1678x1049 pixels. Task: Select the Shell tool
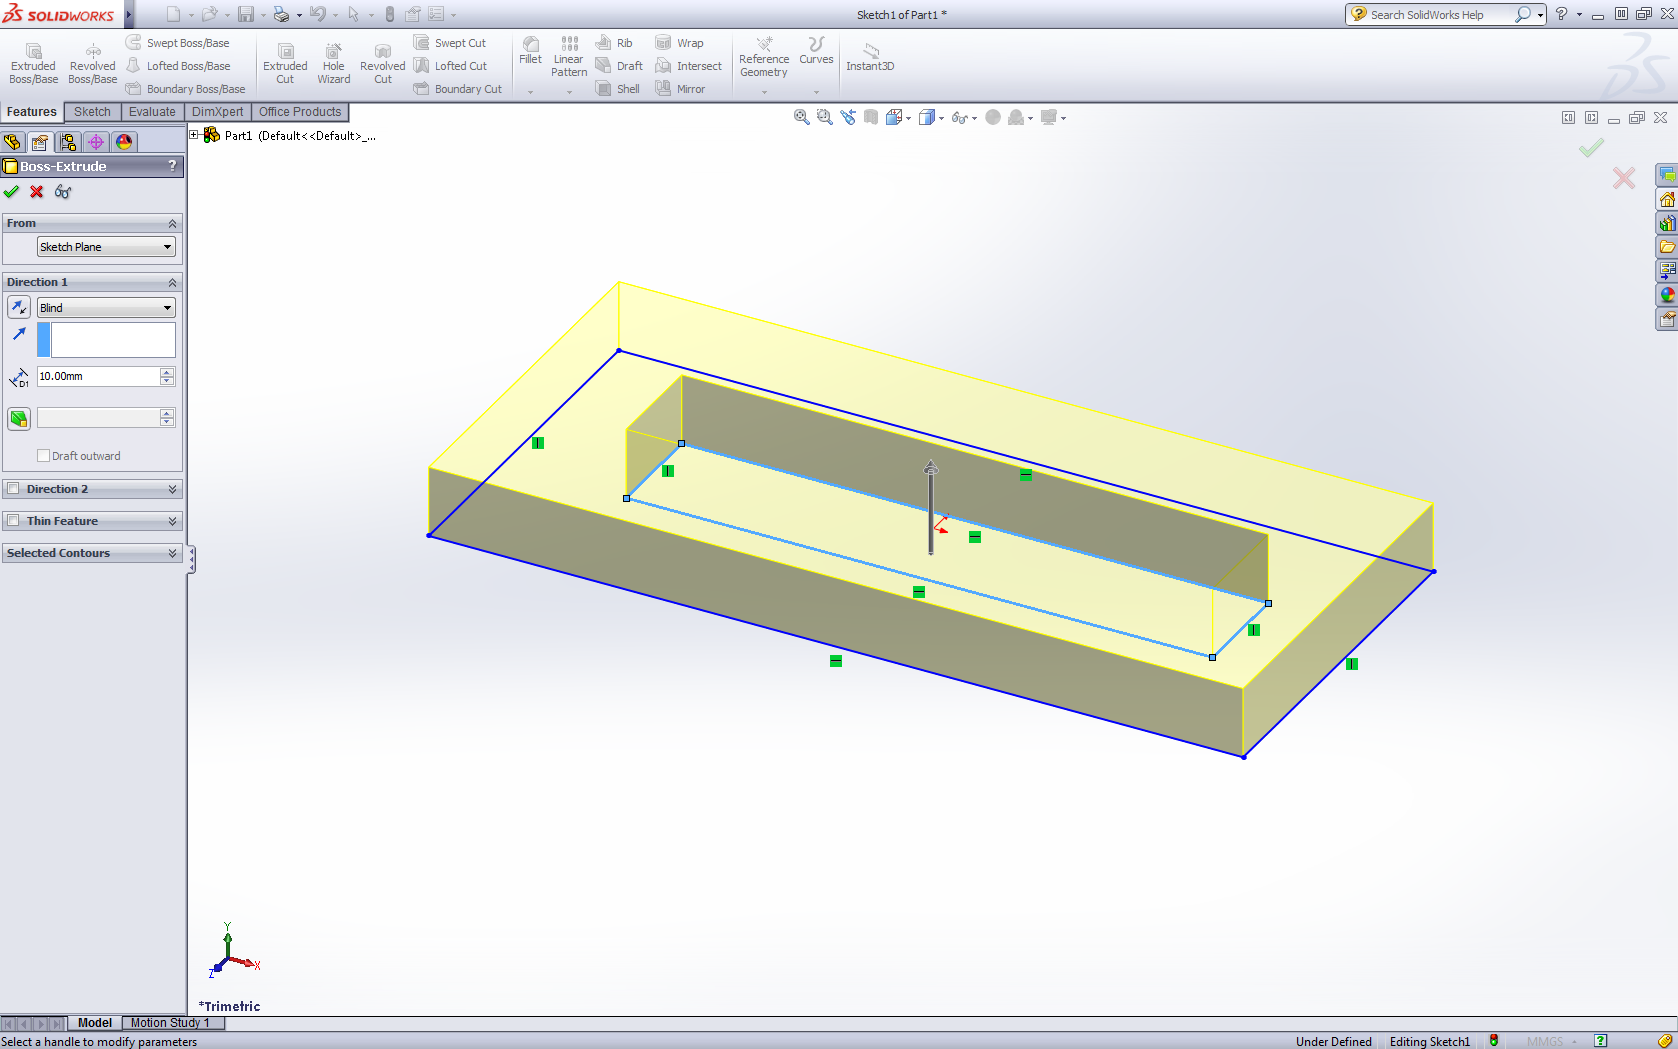point(618,89)
